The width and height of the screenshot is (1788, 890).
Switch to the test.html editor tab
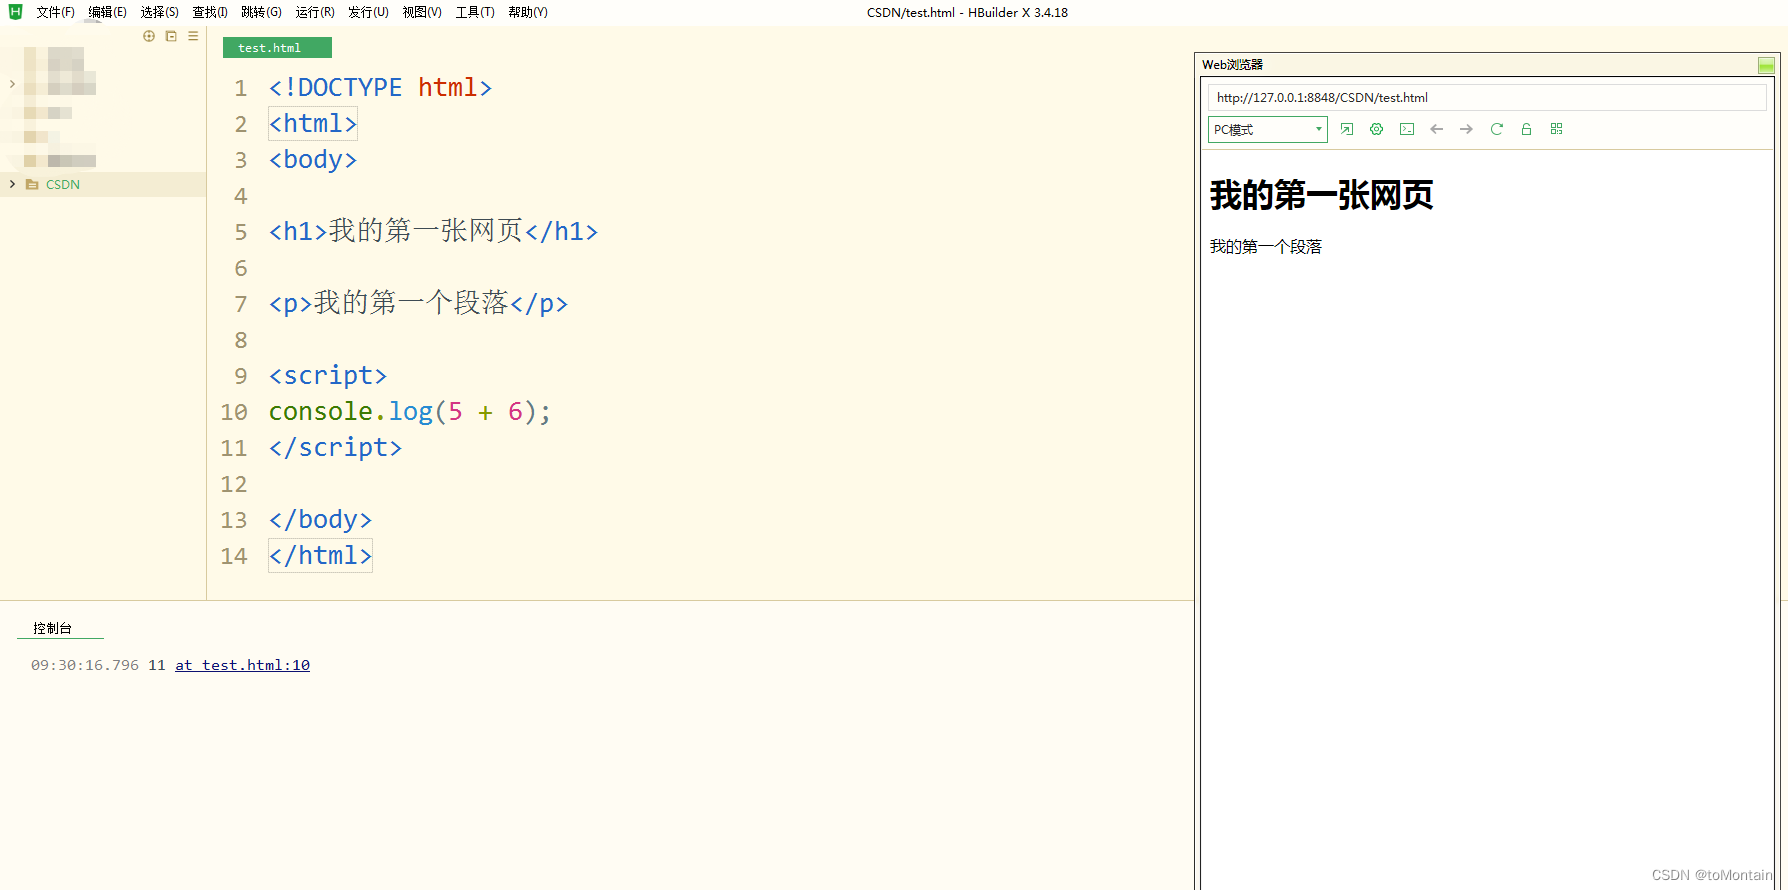click(277, 48)
